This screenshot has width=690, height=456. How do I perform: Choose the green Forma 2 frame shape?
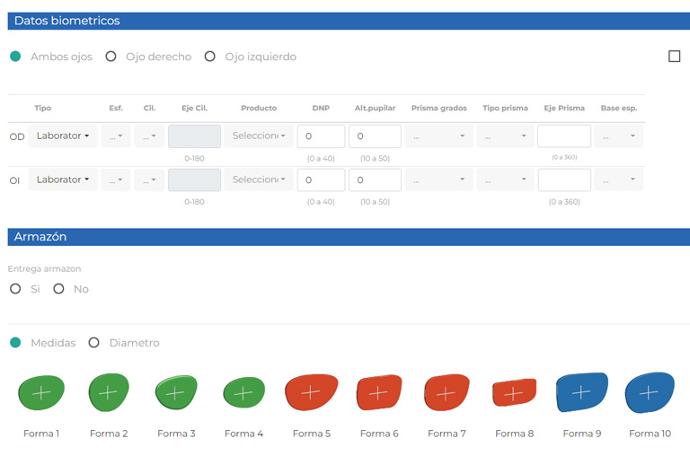click(x=108, y=392)
